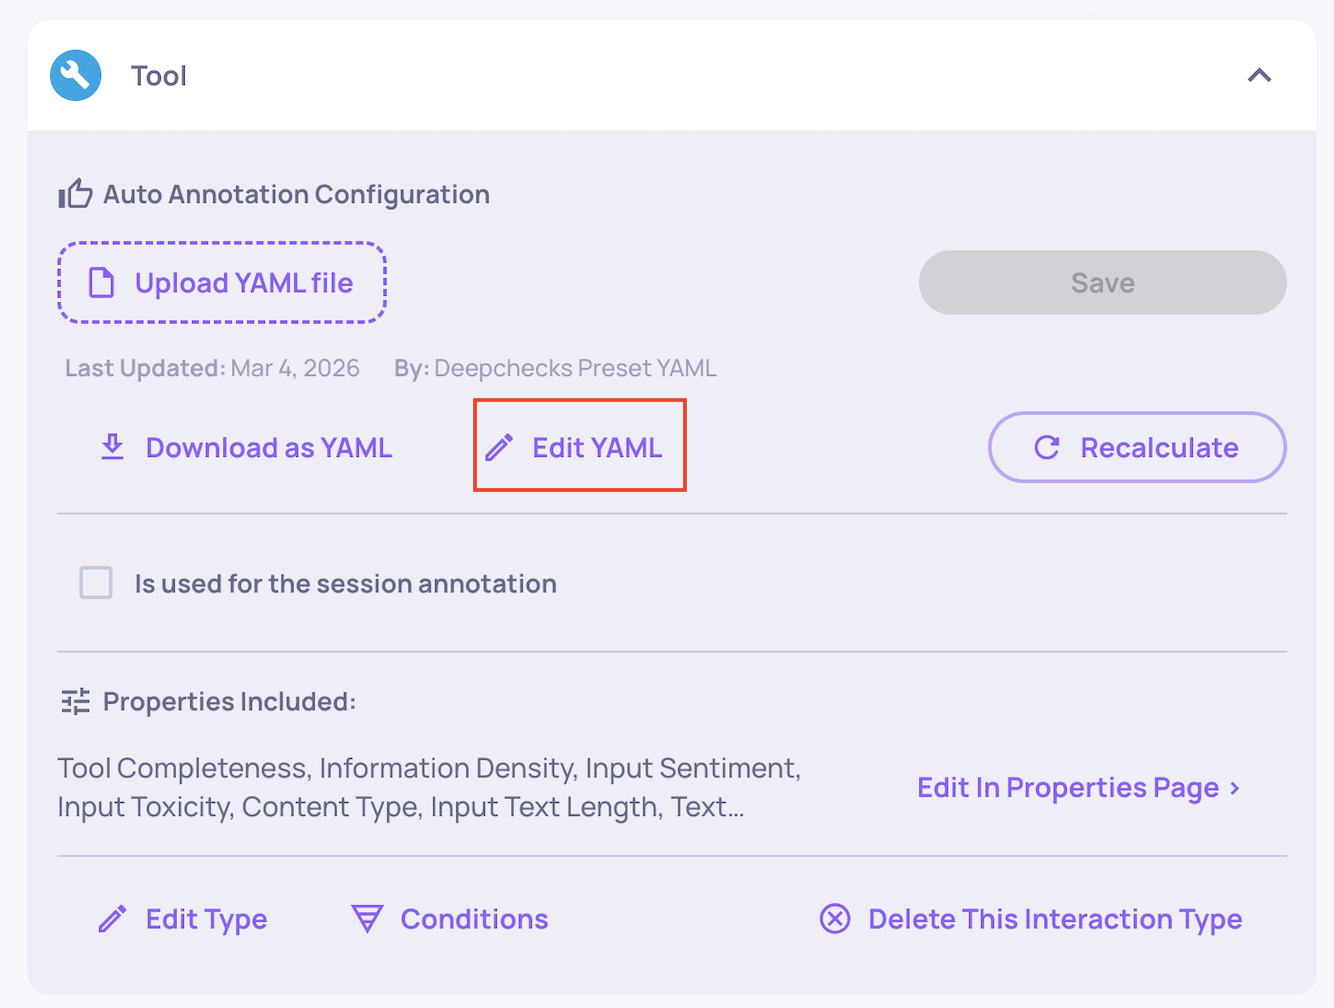Click the Properties Included sliders icon
1334x1008 pixels.
pyautogui.click(x=75, y=702)
